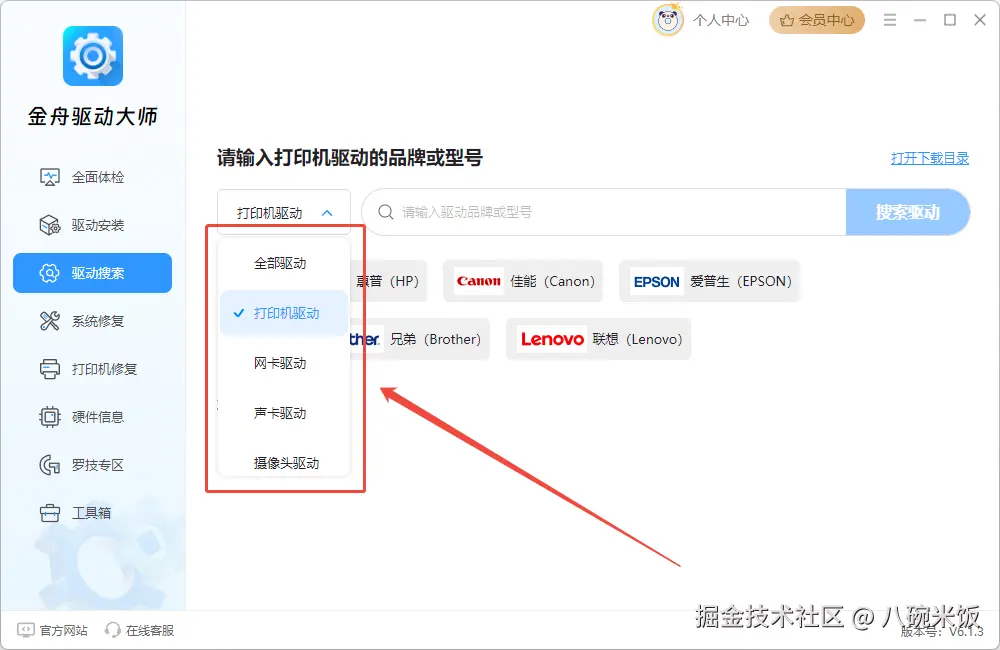Click the search magnifier icon
The height and width of the screenshot is (650, 1000).
[x=386, y=212]
